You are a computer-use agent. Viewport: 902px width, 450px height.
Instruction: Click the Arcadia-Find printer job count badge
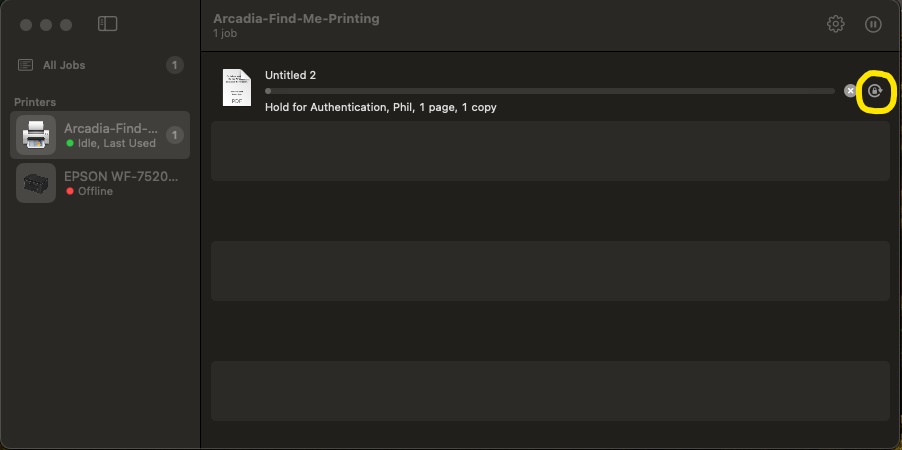click(175, 135)
